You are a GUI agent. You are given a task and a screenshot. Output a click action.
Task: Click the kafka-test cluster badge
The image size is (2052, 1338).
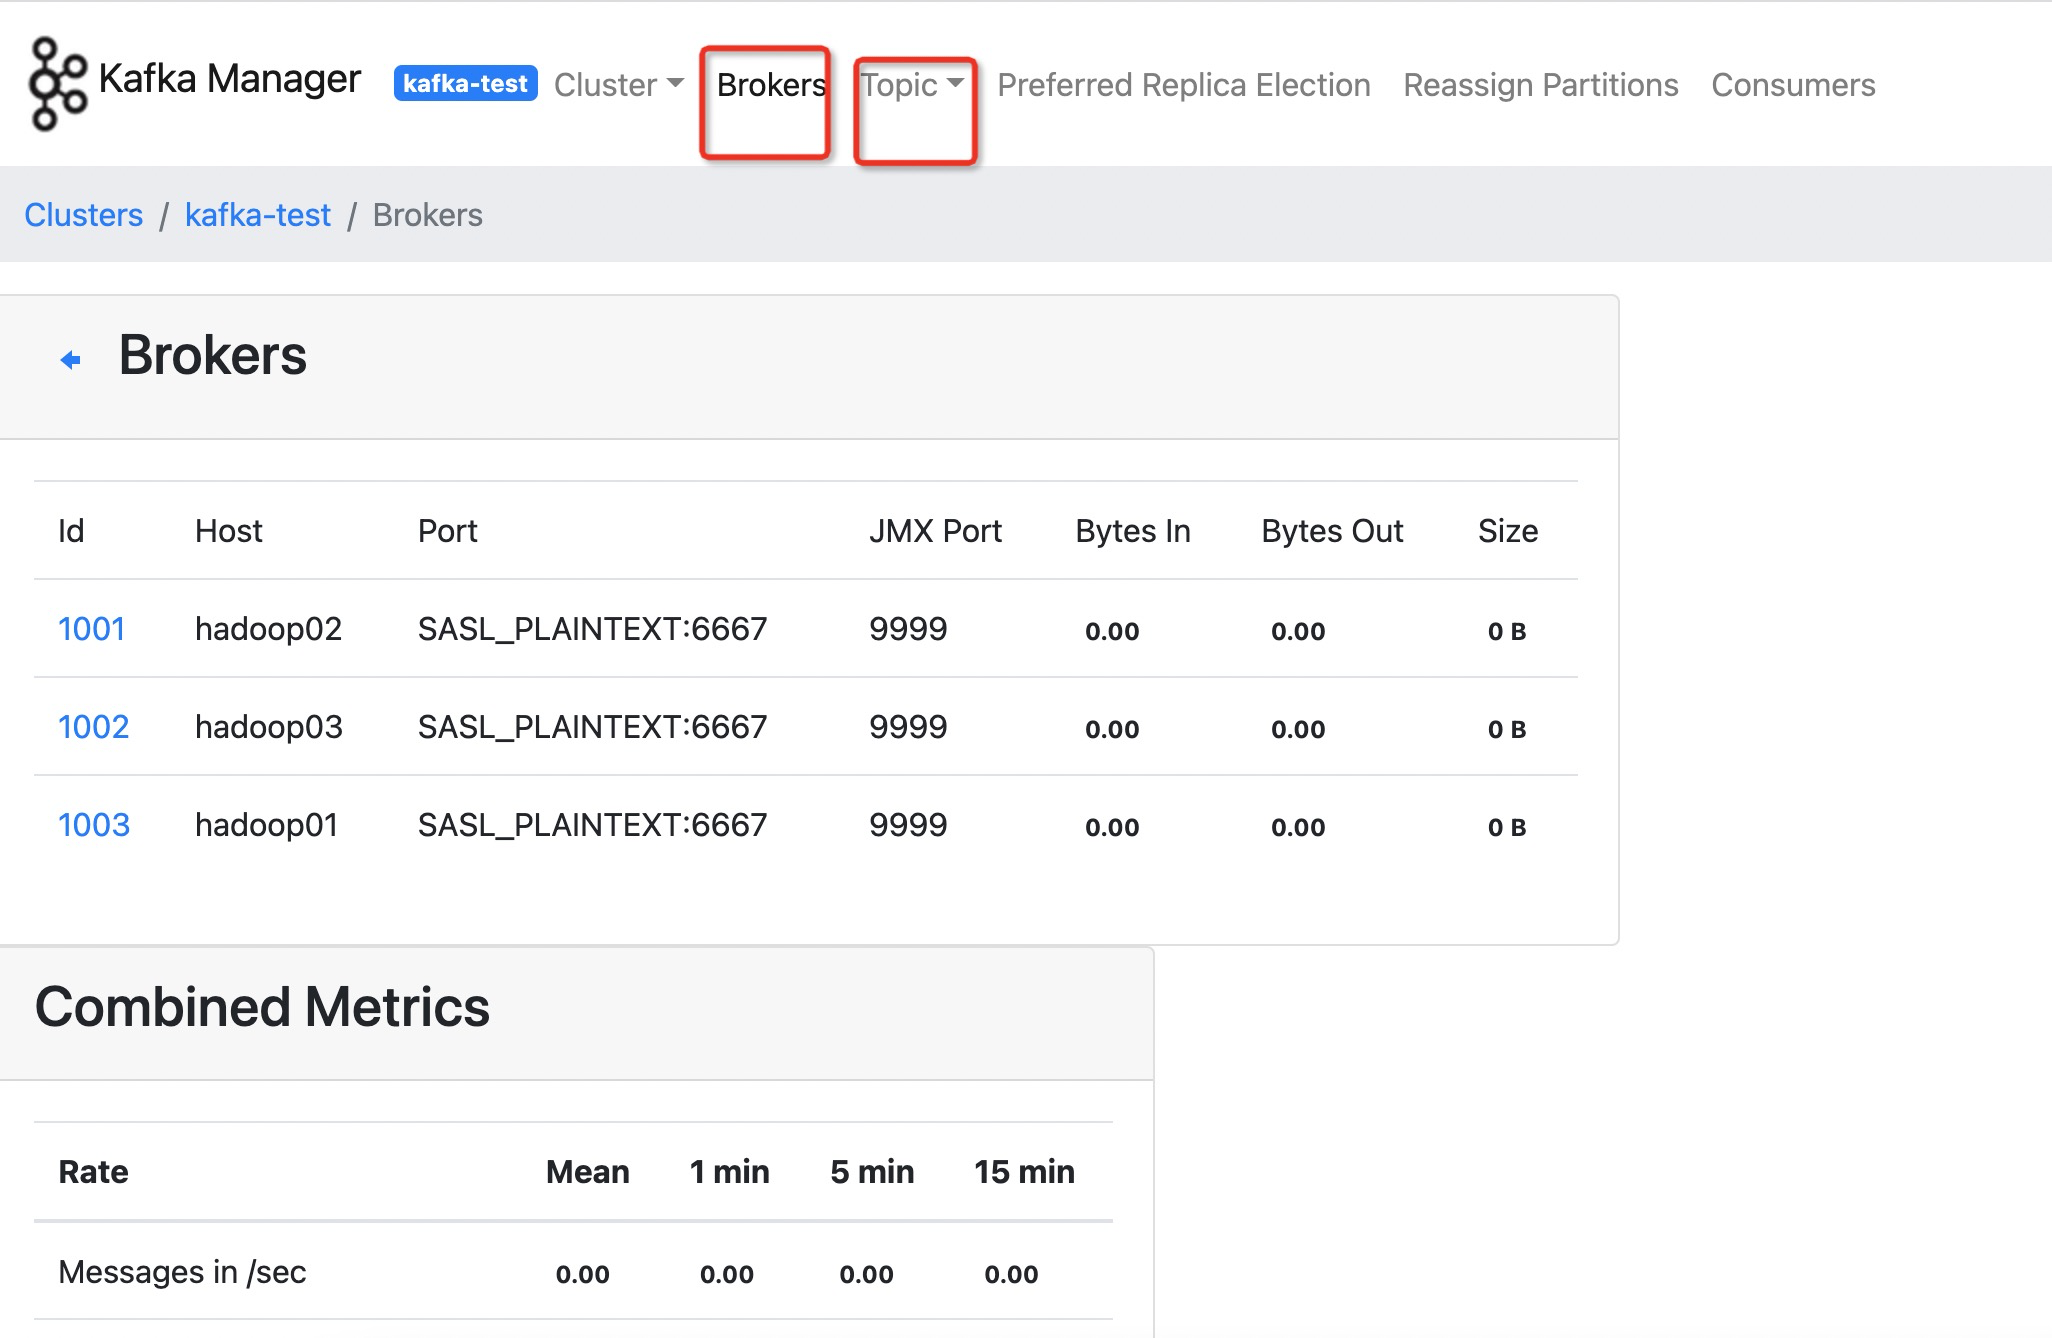465,84
